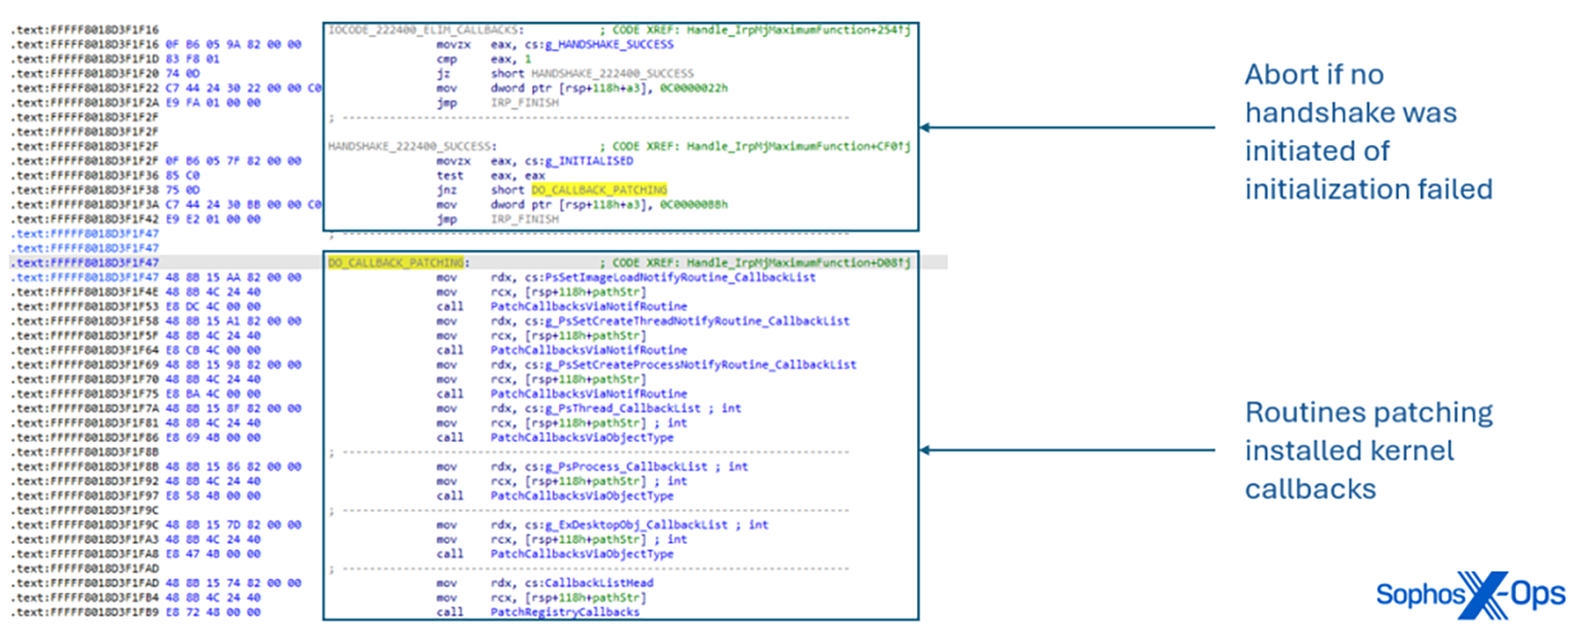Select the HANDSHAKE_222400_SUCCESS label definition
Viewport: 1581px width, 630px height.
point(409,146)
